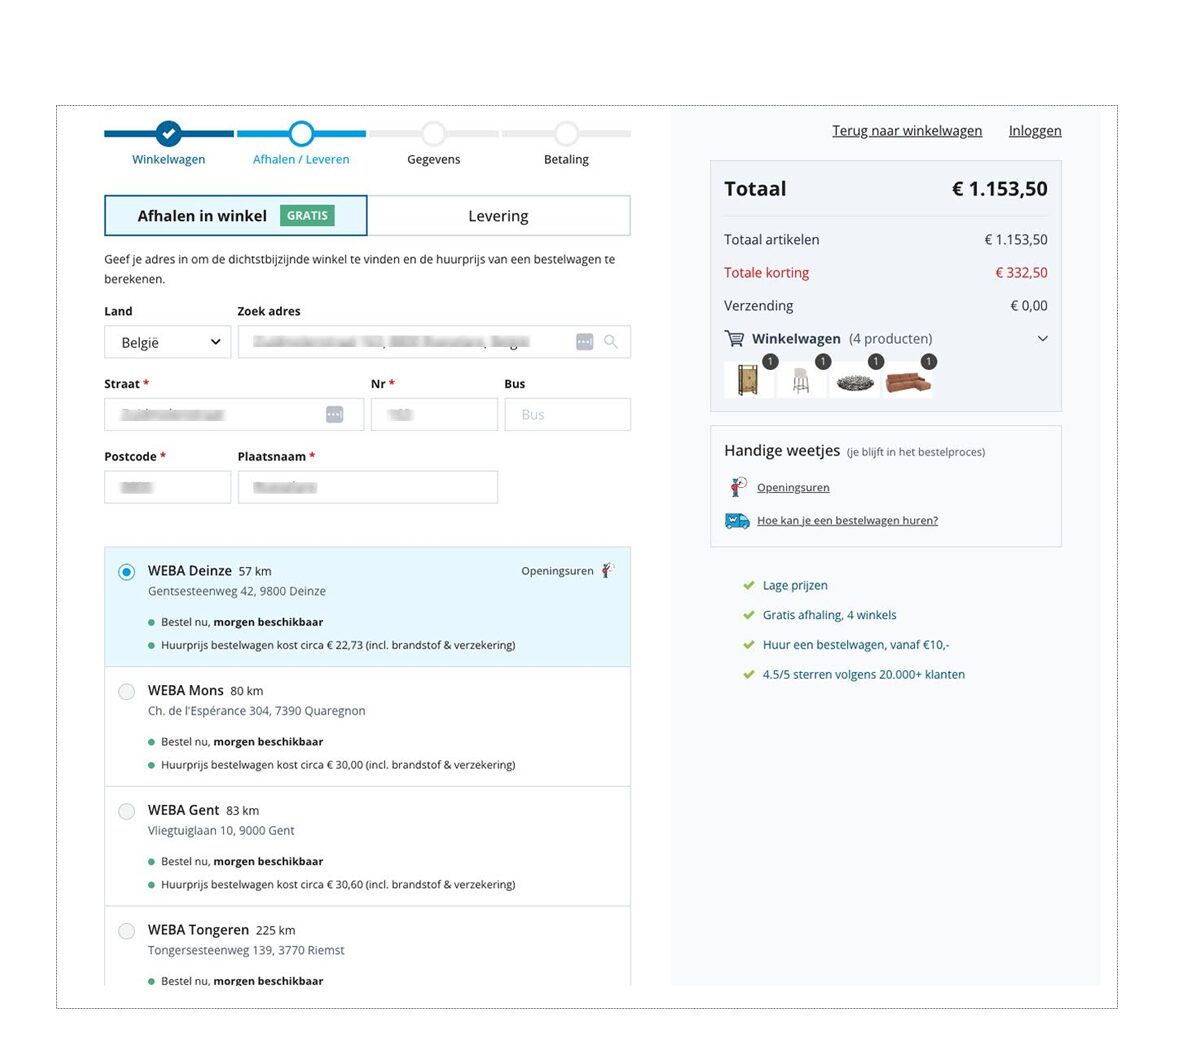Follow the Terug naar winkelwagen link
Image resolution: width=1192 pixels, height=1052 pixels.
[907, 131]
